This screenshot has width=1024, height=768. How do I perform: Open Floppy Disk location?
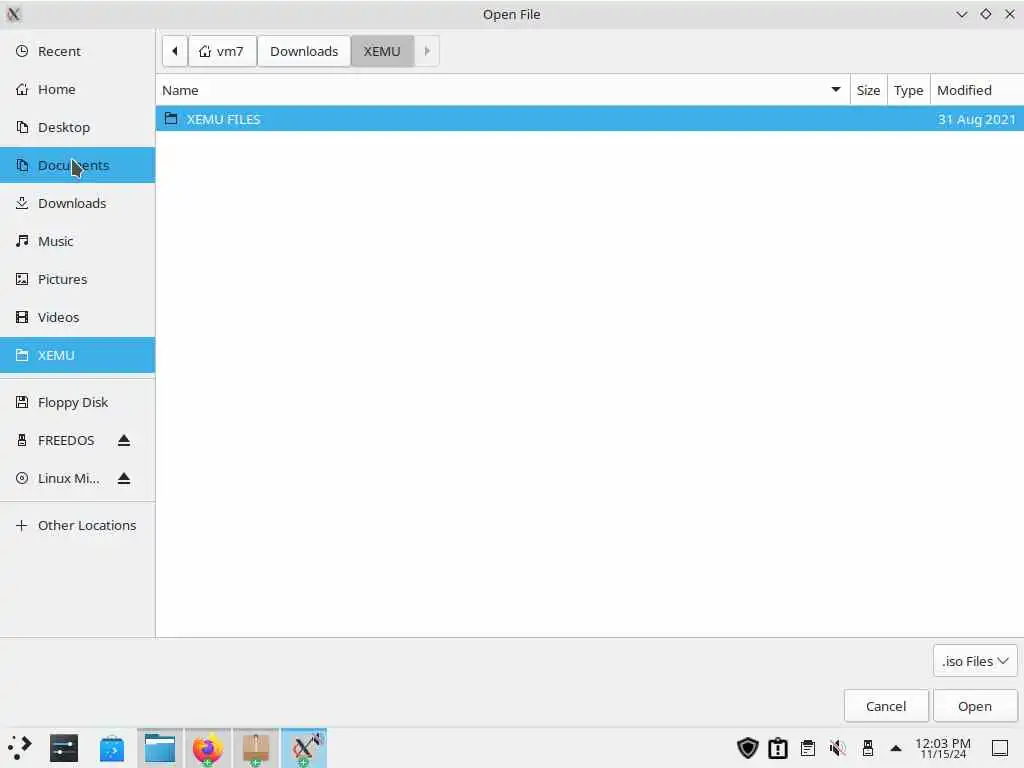(x=77, y=402)
